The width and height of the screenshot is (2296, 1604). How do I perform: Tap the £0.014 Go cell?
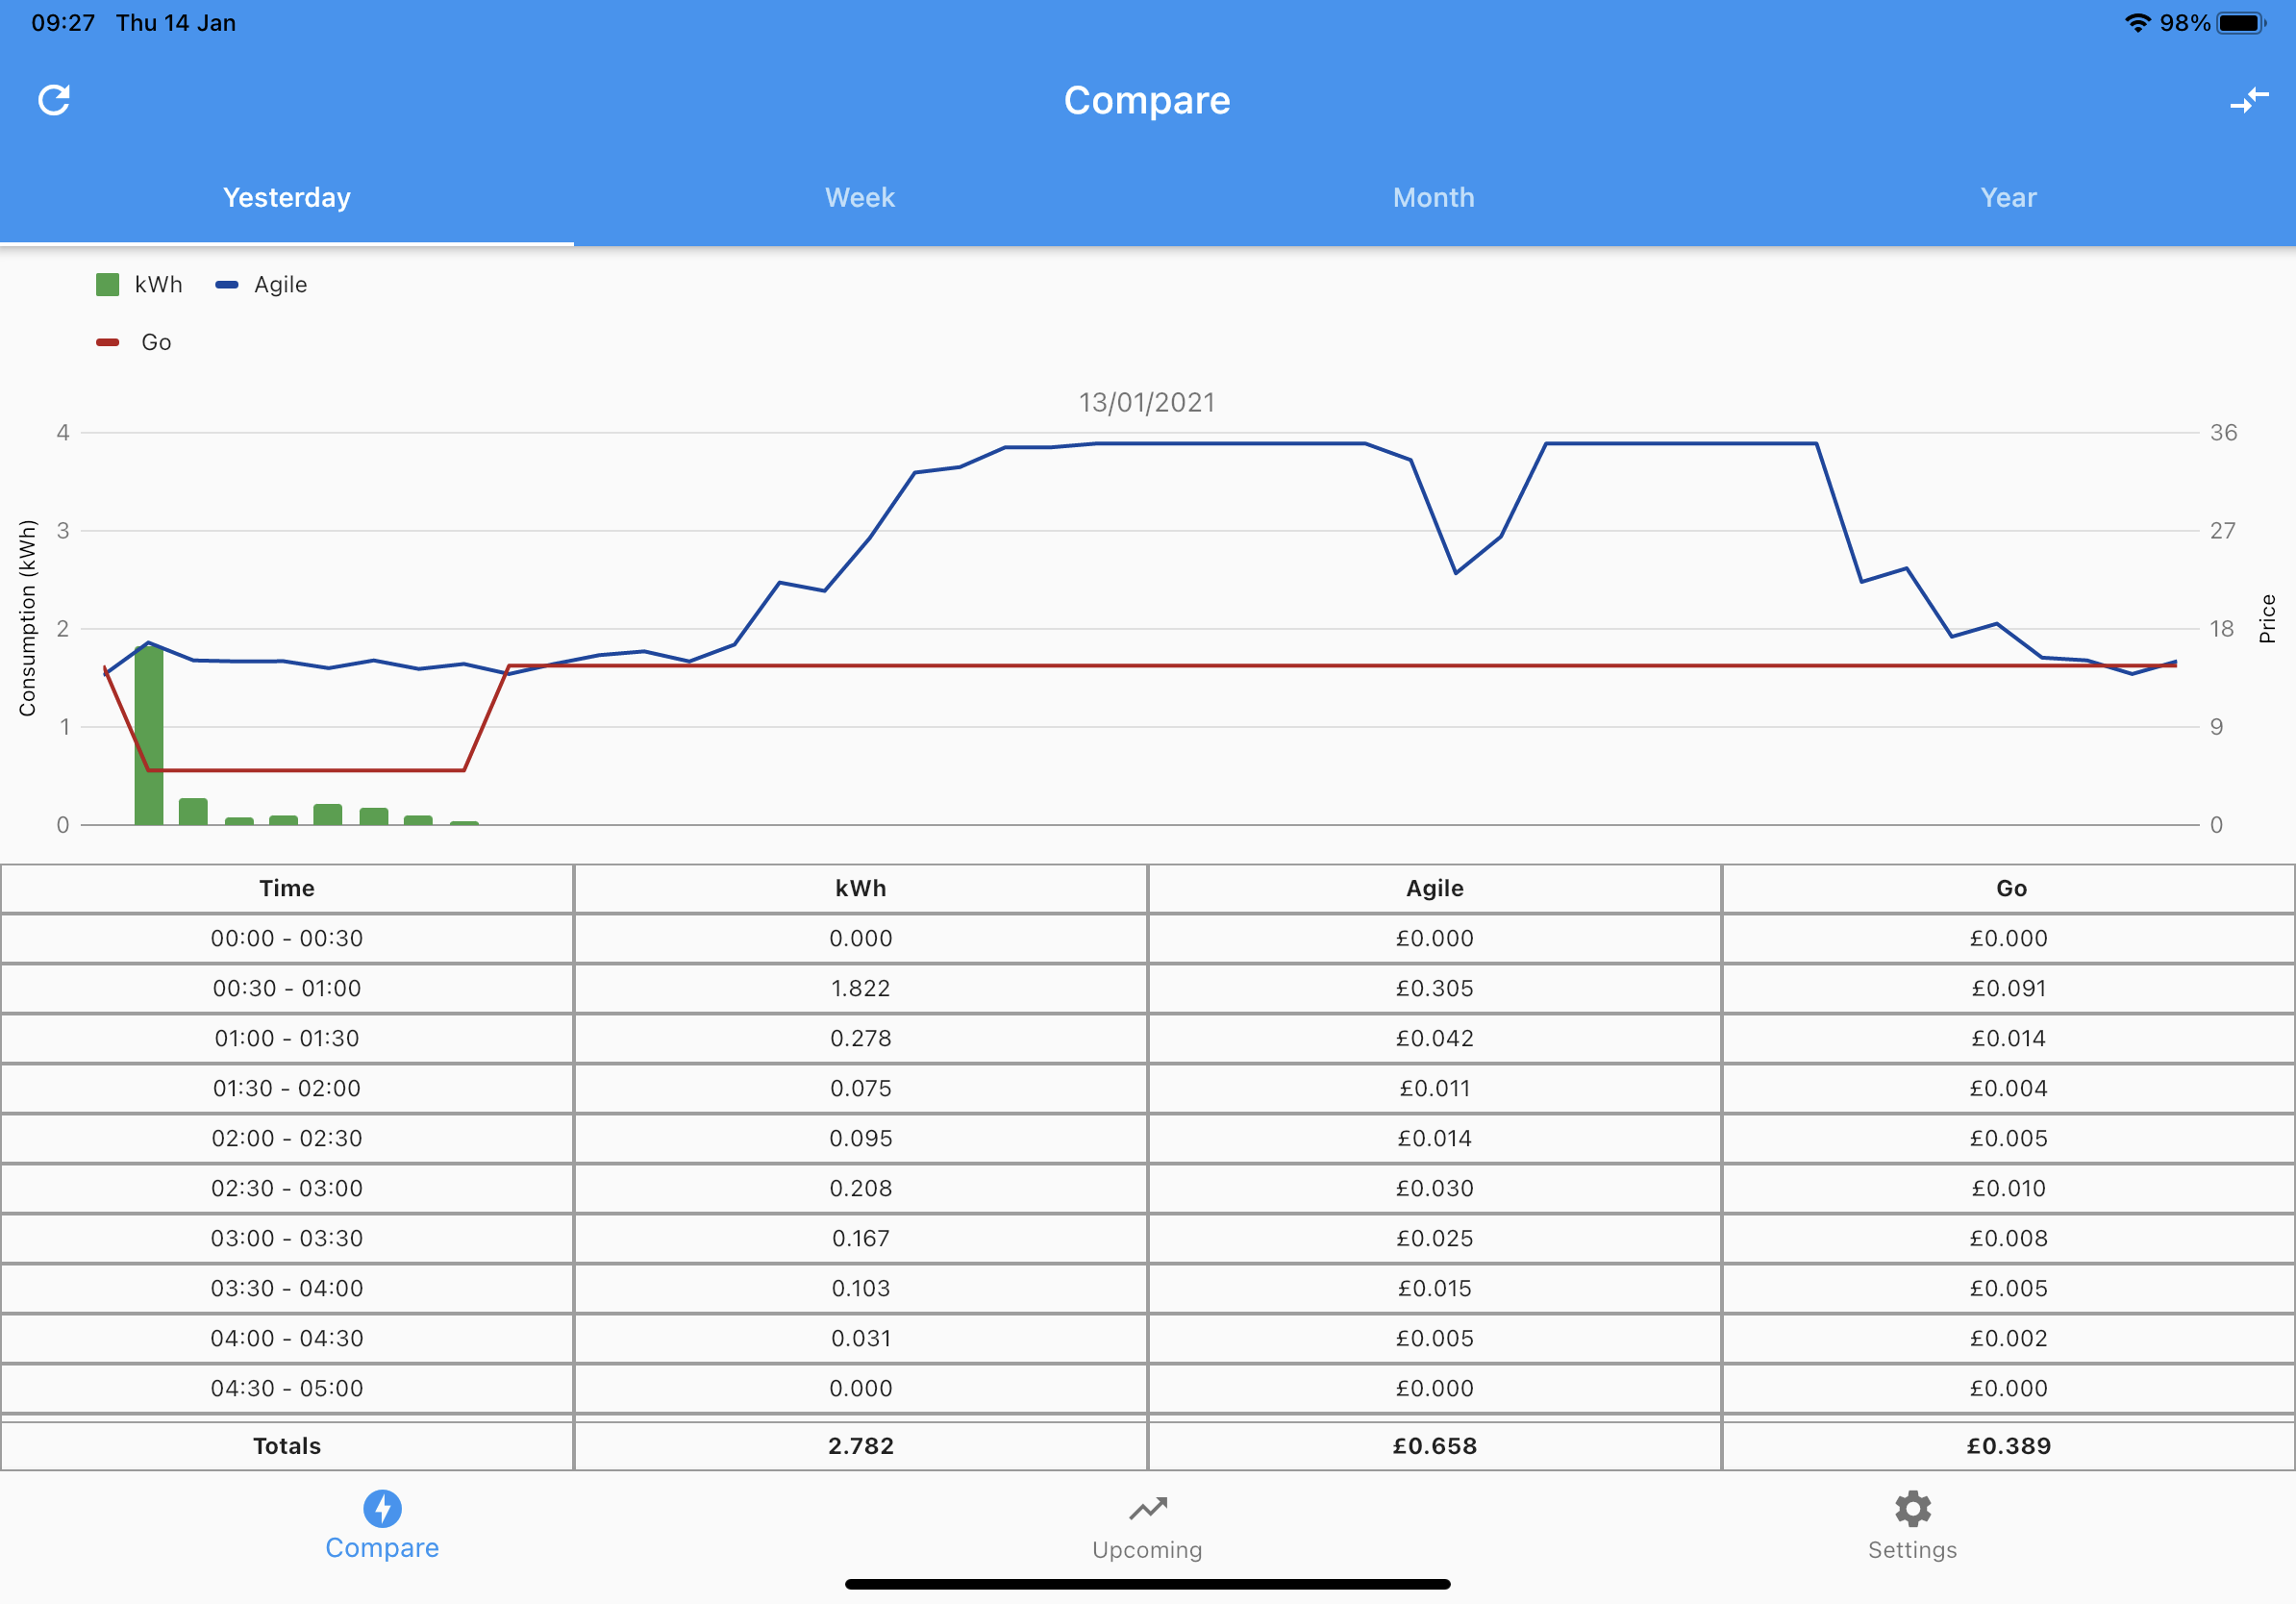2009,1038
